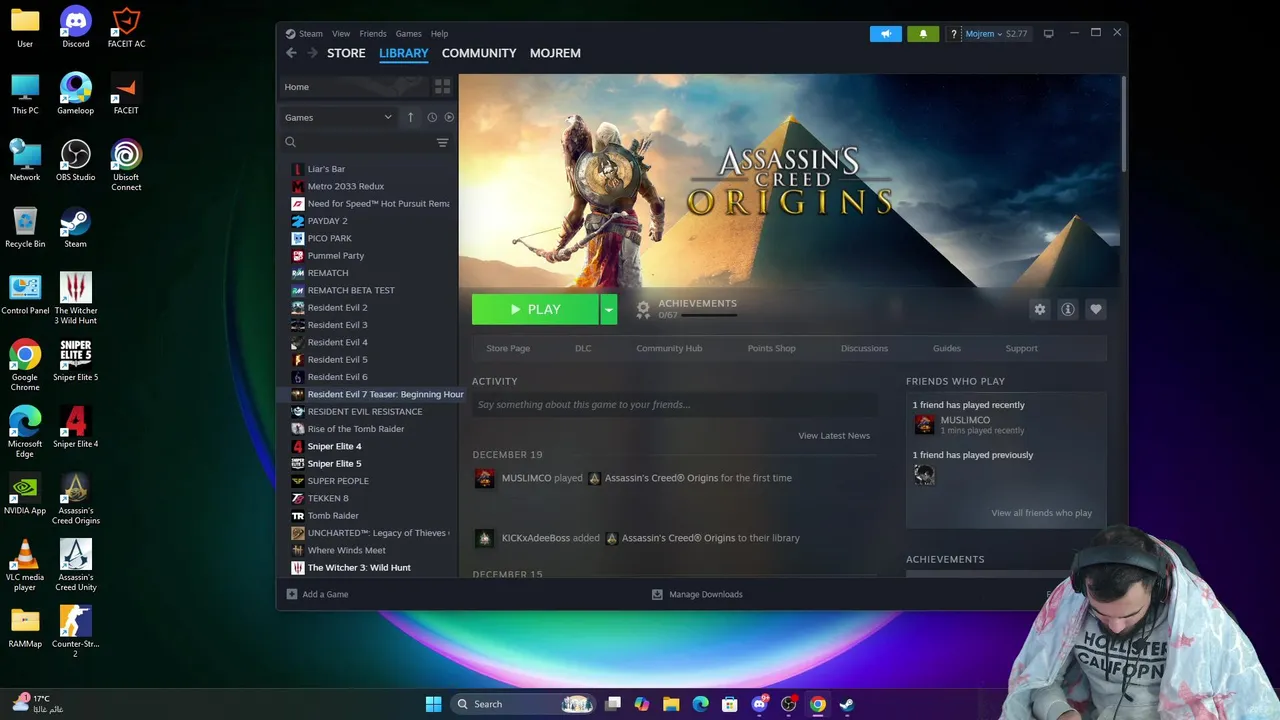The width and height of the screenshot is (1280, 720).
Task: Open Support link
Action: point(1021,348)
